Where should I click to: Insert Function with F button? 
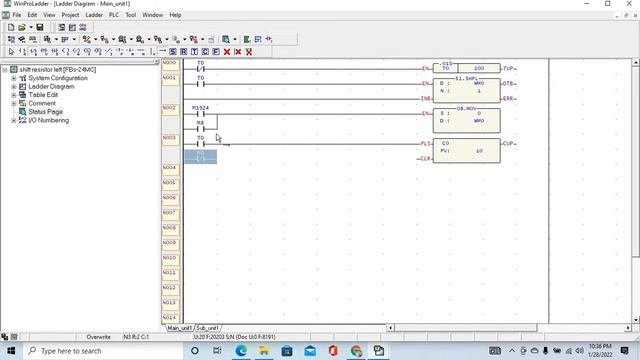(216, 52)
